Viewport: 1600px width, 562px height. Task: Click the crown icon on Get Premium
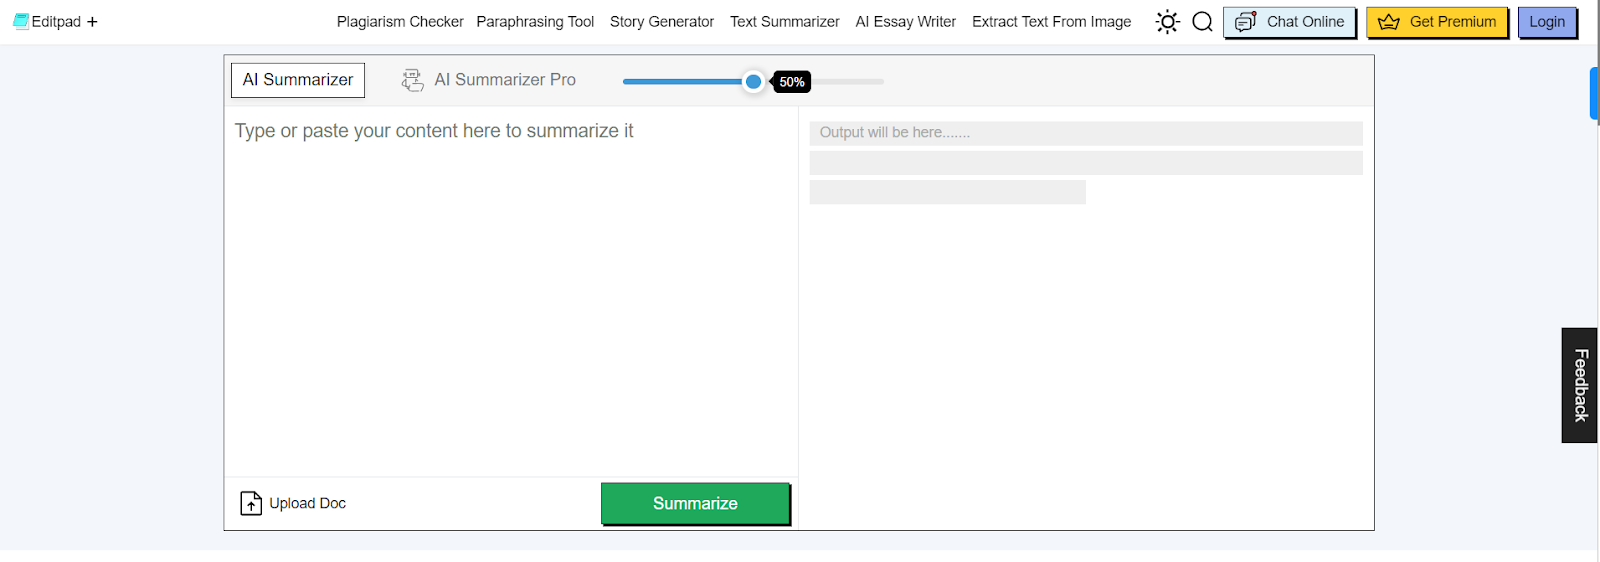(1389, 22)
